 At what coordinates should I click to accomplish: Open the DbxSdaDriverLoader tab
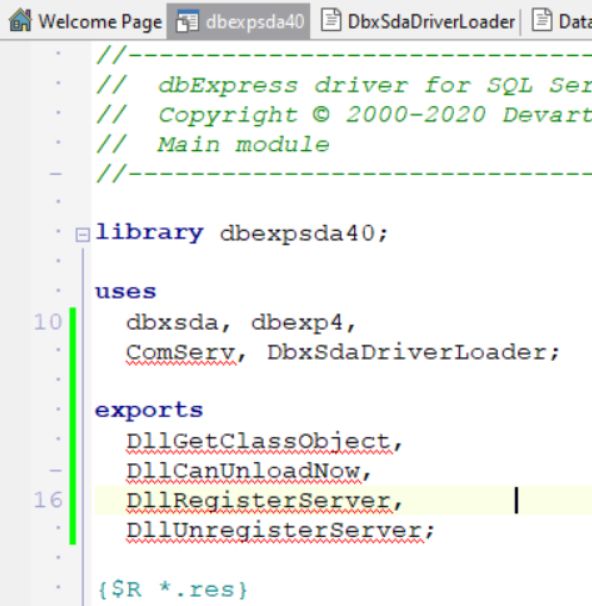tap(419, 22)
